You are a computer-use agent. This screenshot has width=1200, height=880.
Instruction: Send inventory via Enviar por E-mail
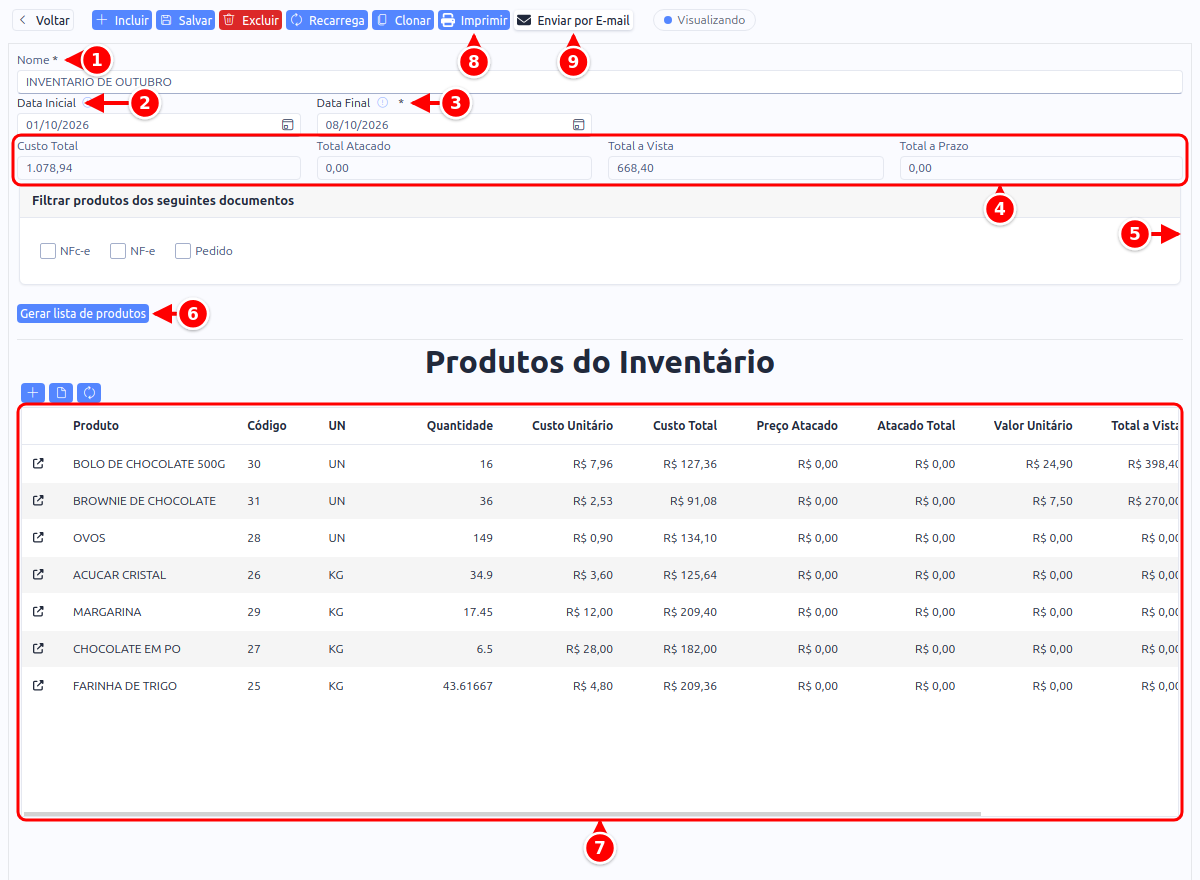tap(573, 20)
